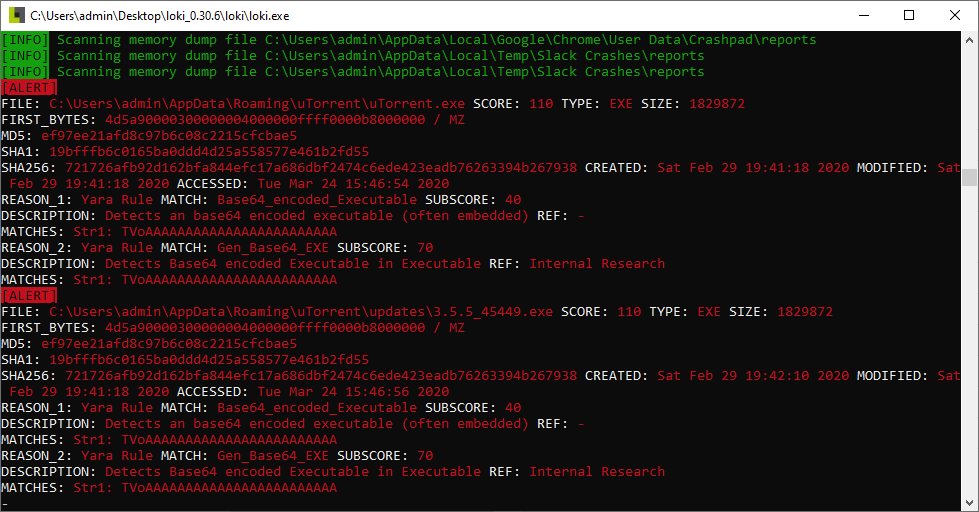Click the title path C:\Users\admin\Desktop\loki_0.30.6\loki\loki.exe
The image size is (979, 512).
[x=160, y=16]
